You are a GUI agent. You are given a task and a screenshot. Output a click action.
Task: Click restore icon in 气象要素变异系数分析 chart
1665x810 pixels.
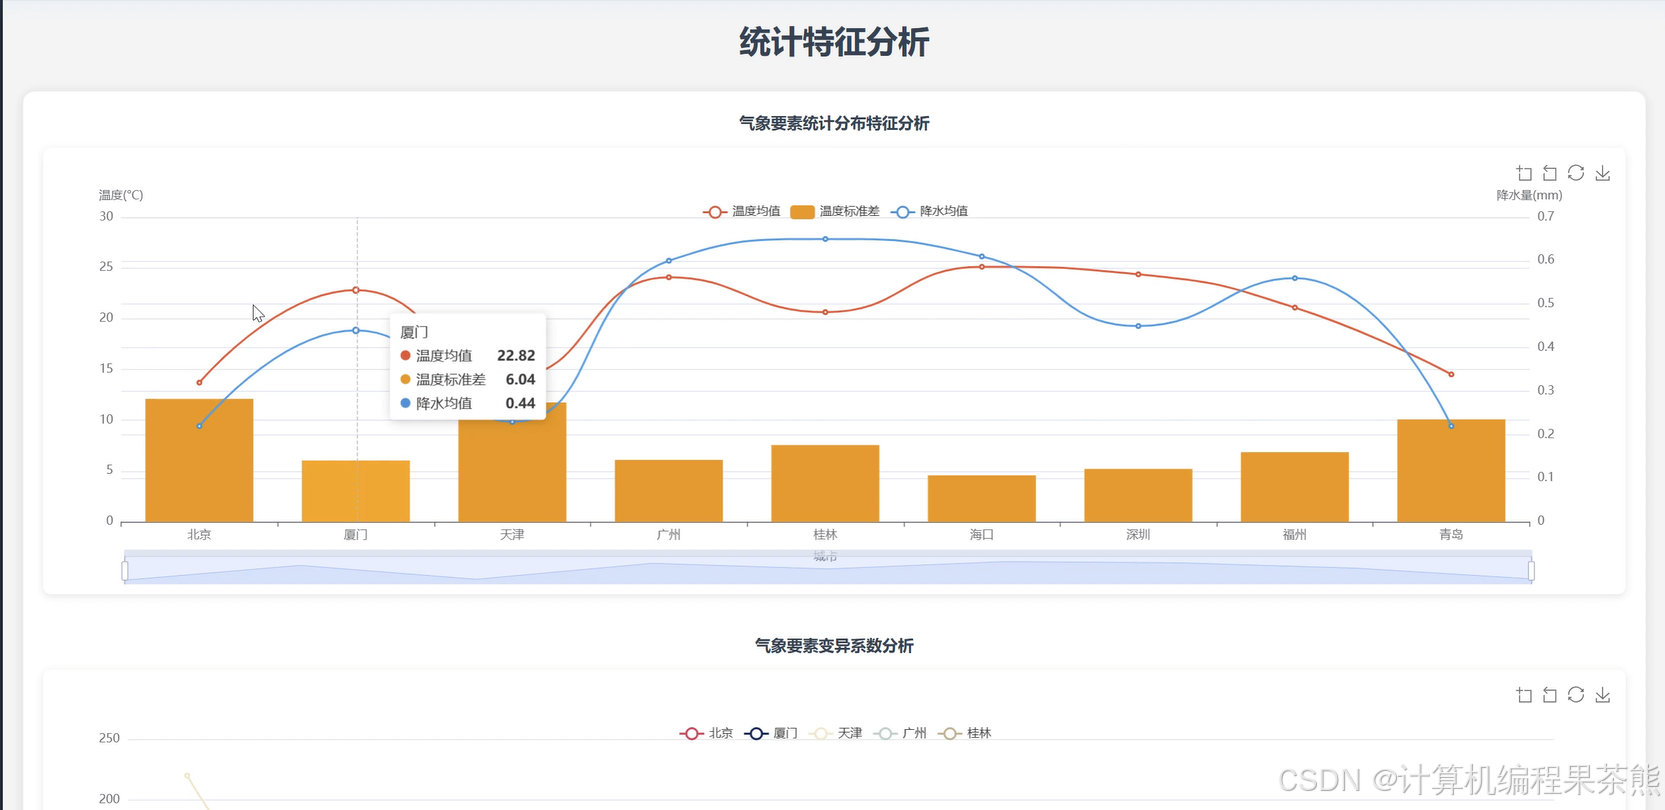click(x=1576, y=695)
